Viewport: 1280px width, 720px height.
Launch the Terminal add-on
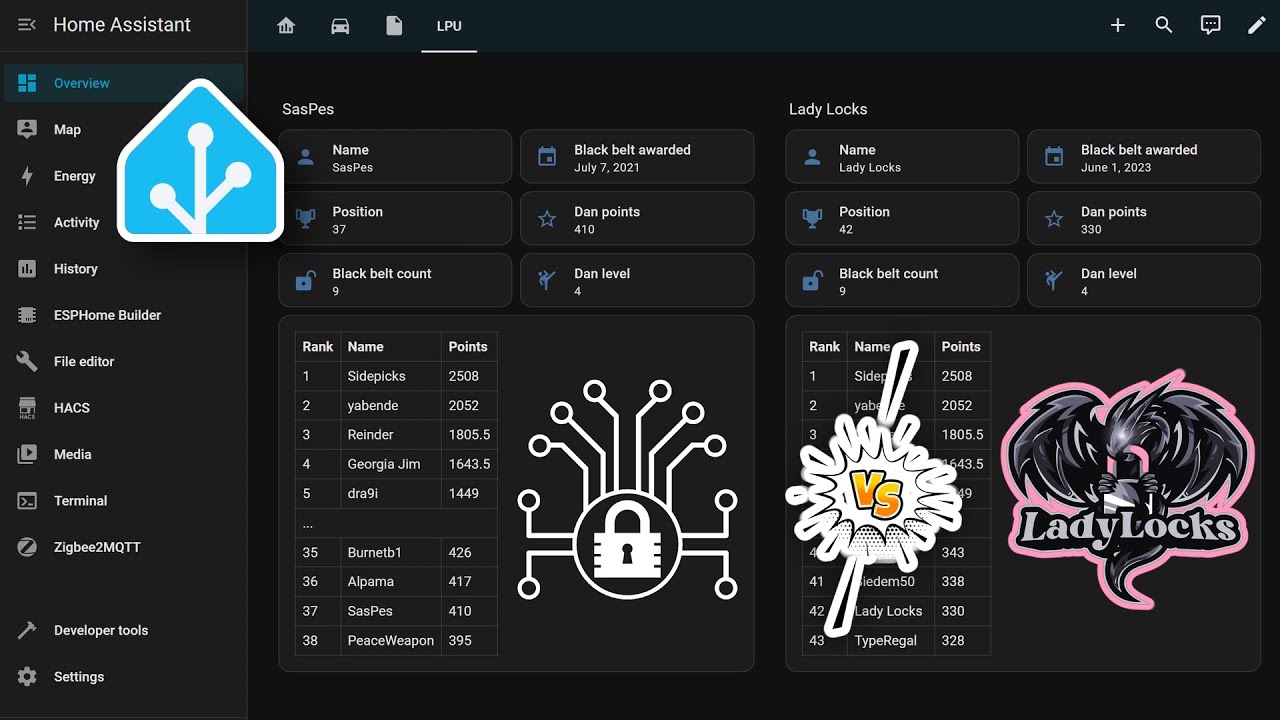coord(123,500)
